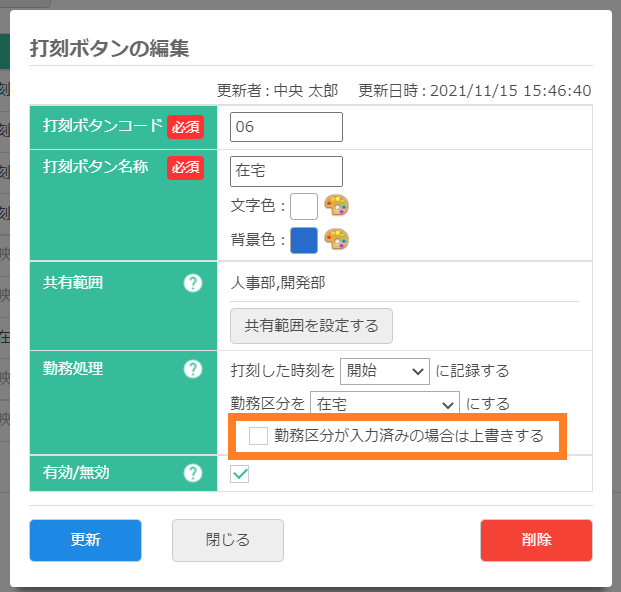Click the 必須 badge next to 打刻ボタンコード
The image size is (621, 592).
pos(186,126)
